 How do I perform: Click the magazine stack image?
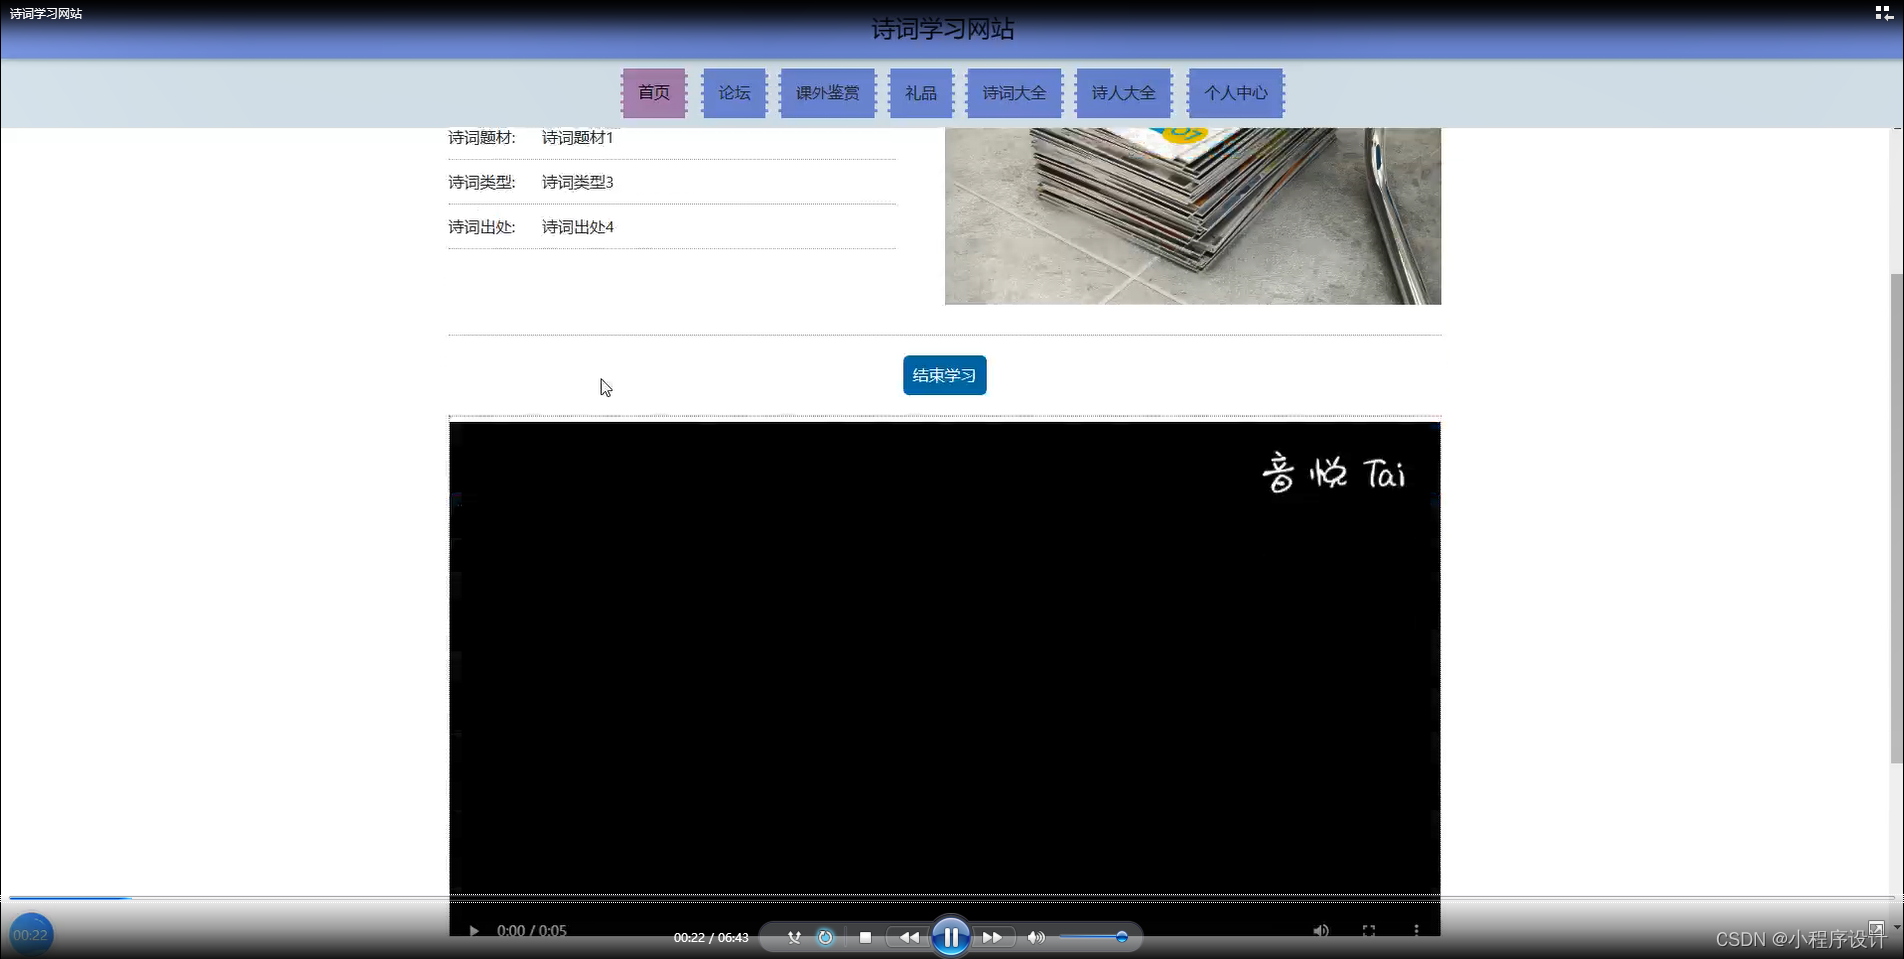[1193, 216]
